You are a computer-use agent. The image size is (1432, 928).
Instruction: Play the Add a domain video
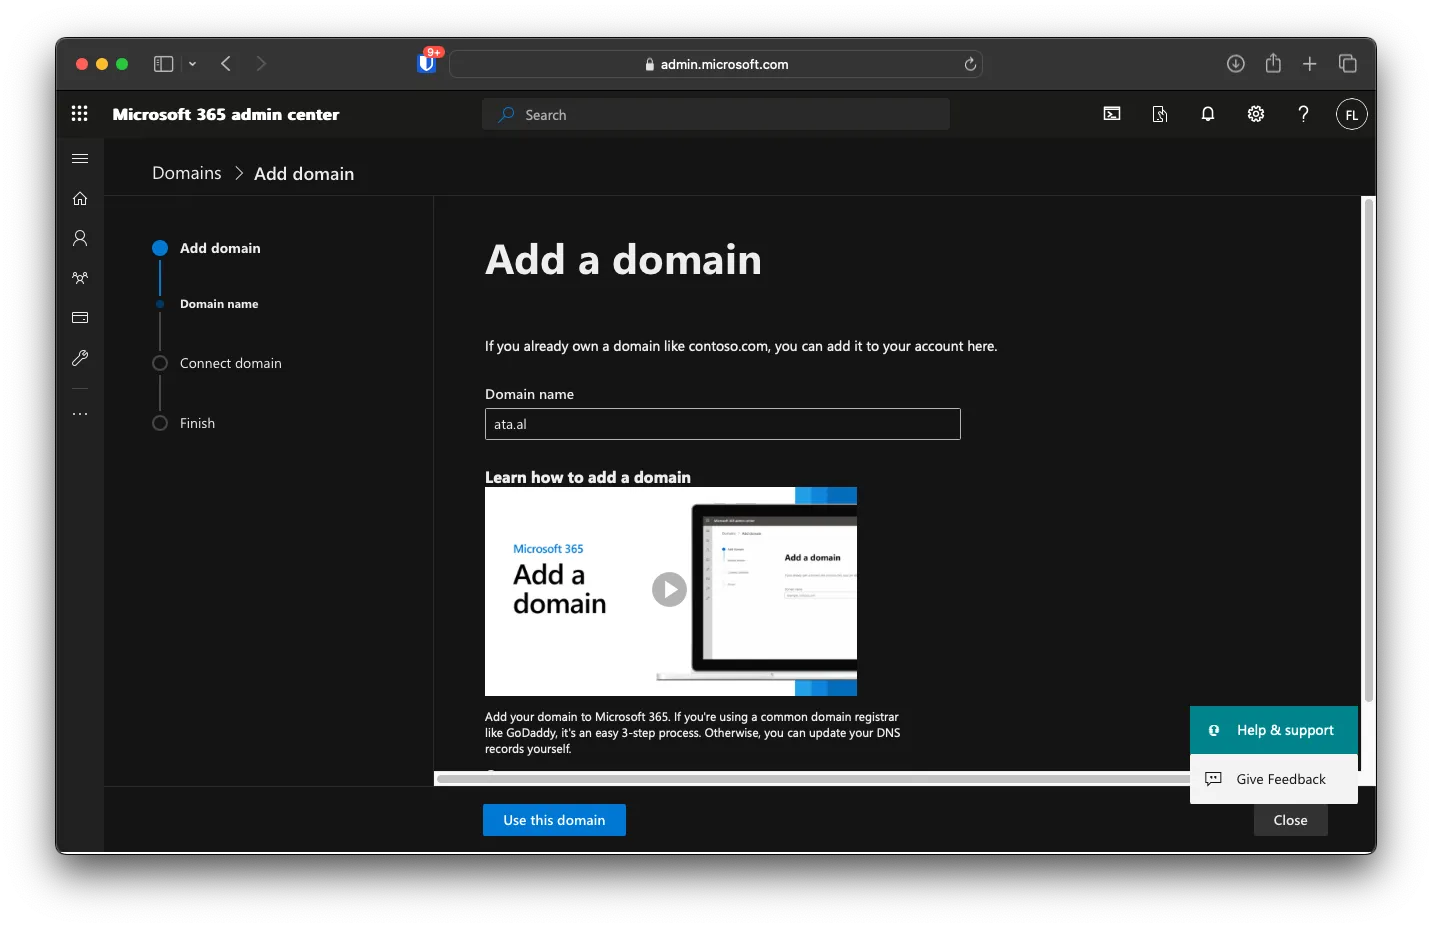pyautogui.click(x=669, y=590)
